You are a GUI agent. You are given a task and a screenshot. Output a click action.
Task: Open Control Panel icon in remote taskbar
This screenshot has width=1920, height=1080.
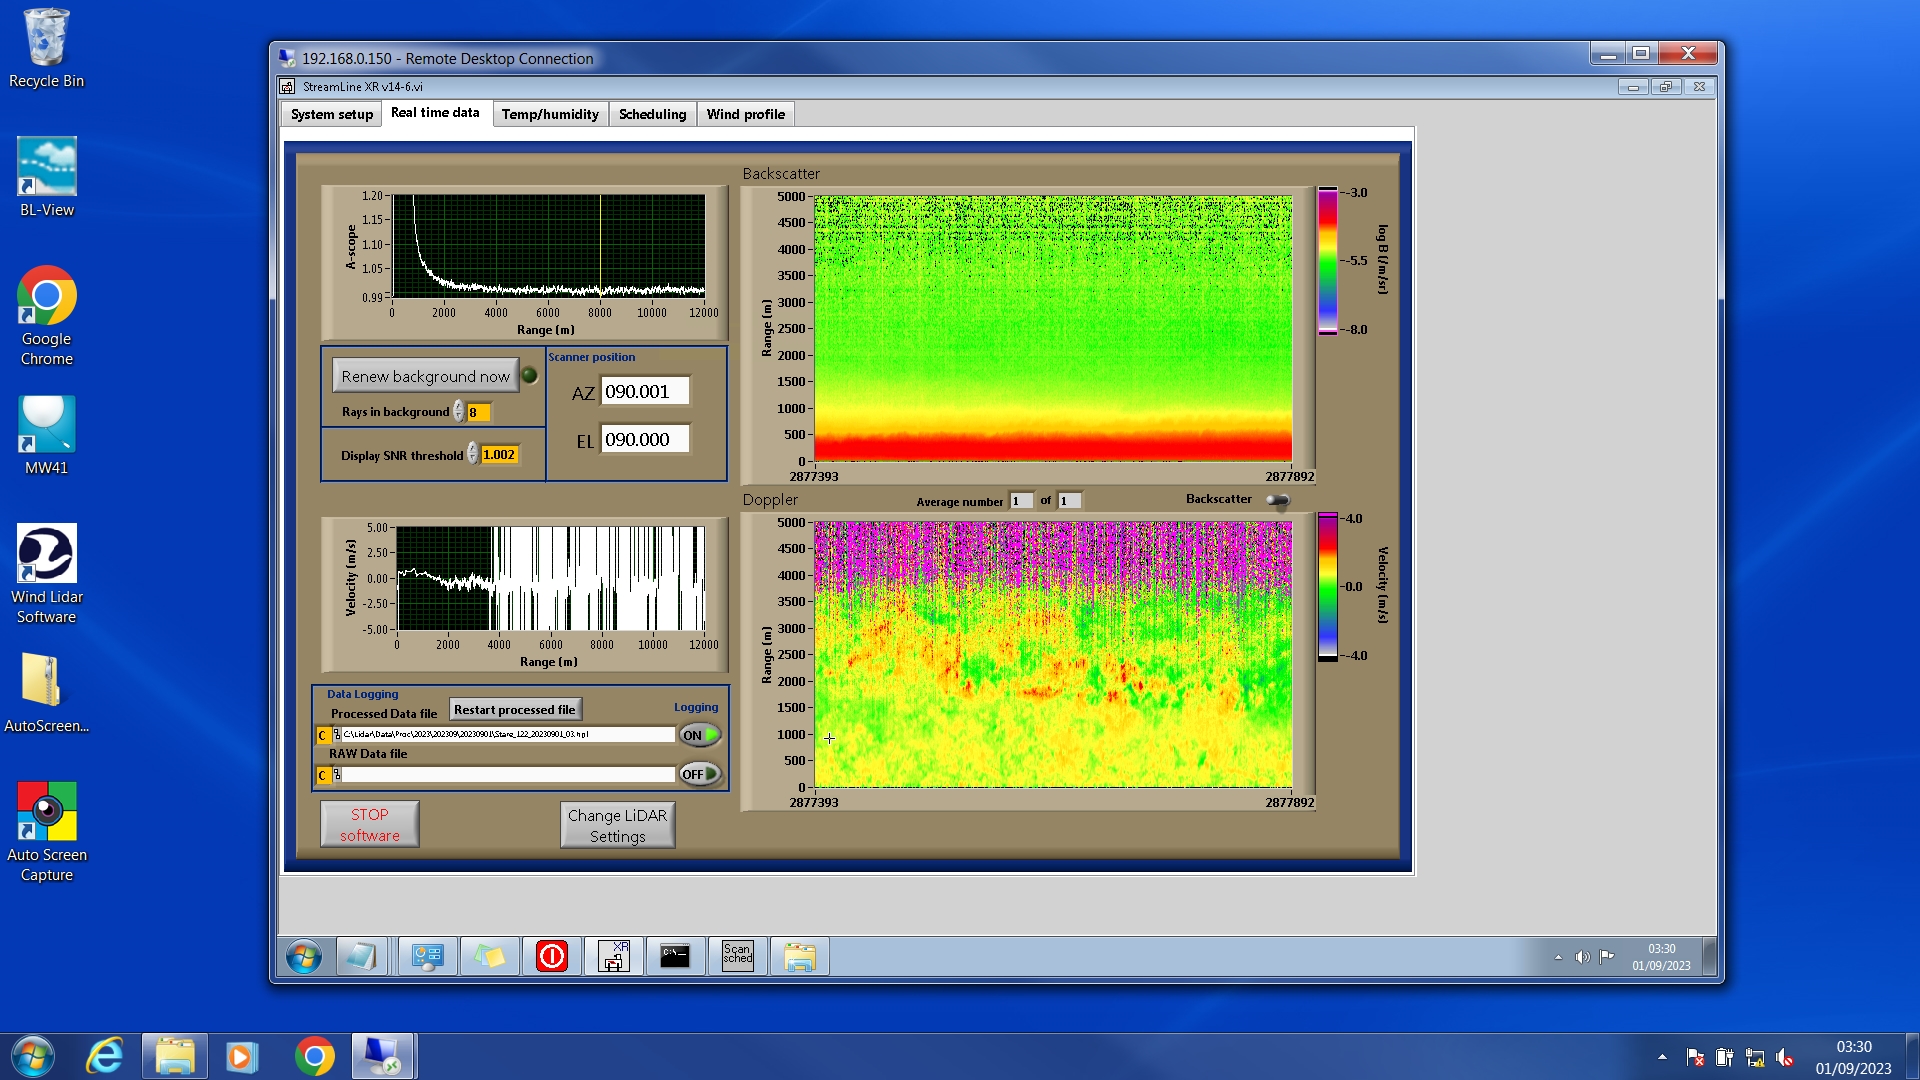click(x=427, y=956)
